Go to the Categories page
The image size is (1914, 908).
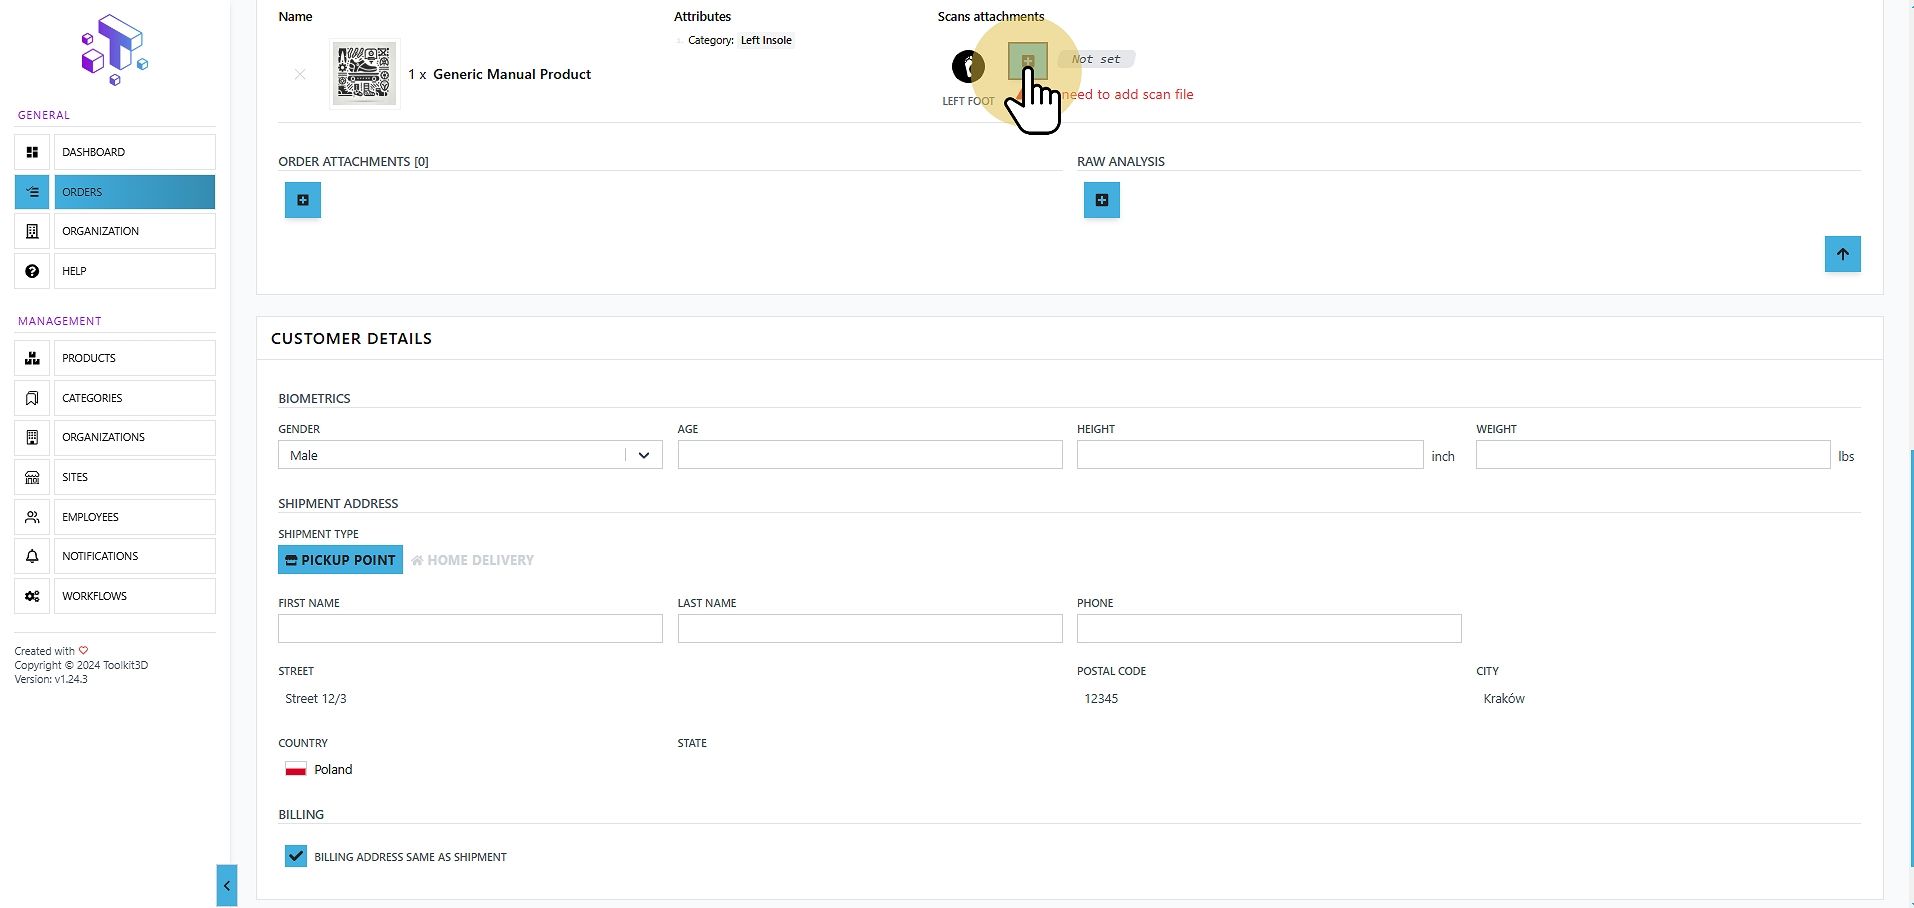click(x=135, y=398)
